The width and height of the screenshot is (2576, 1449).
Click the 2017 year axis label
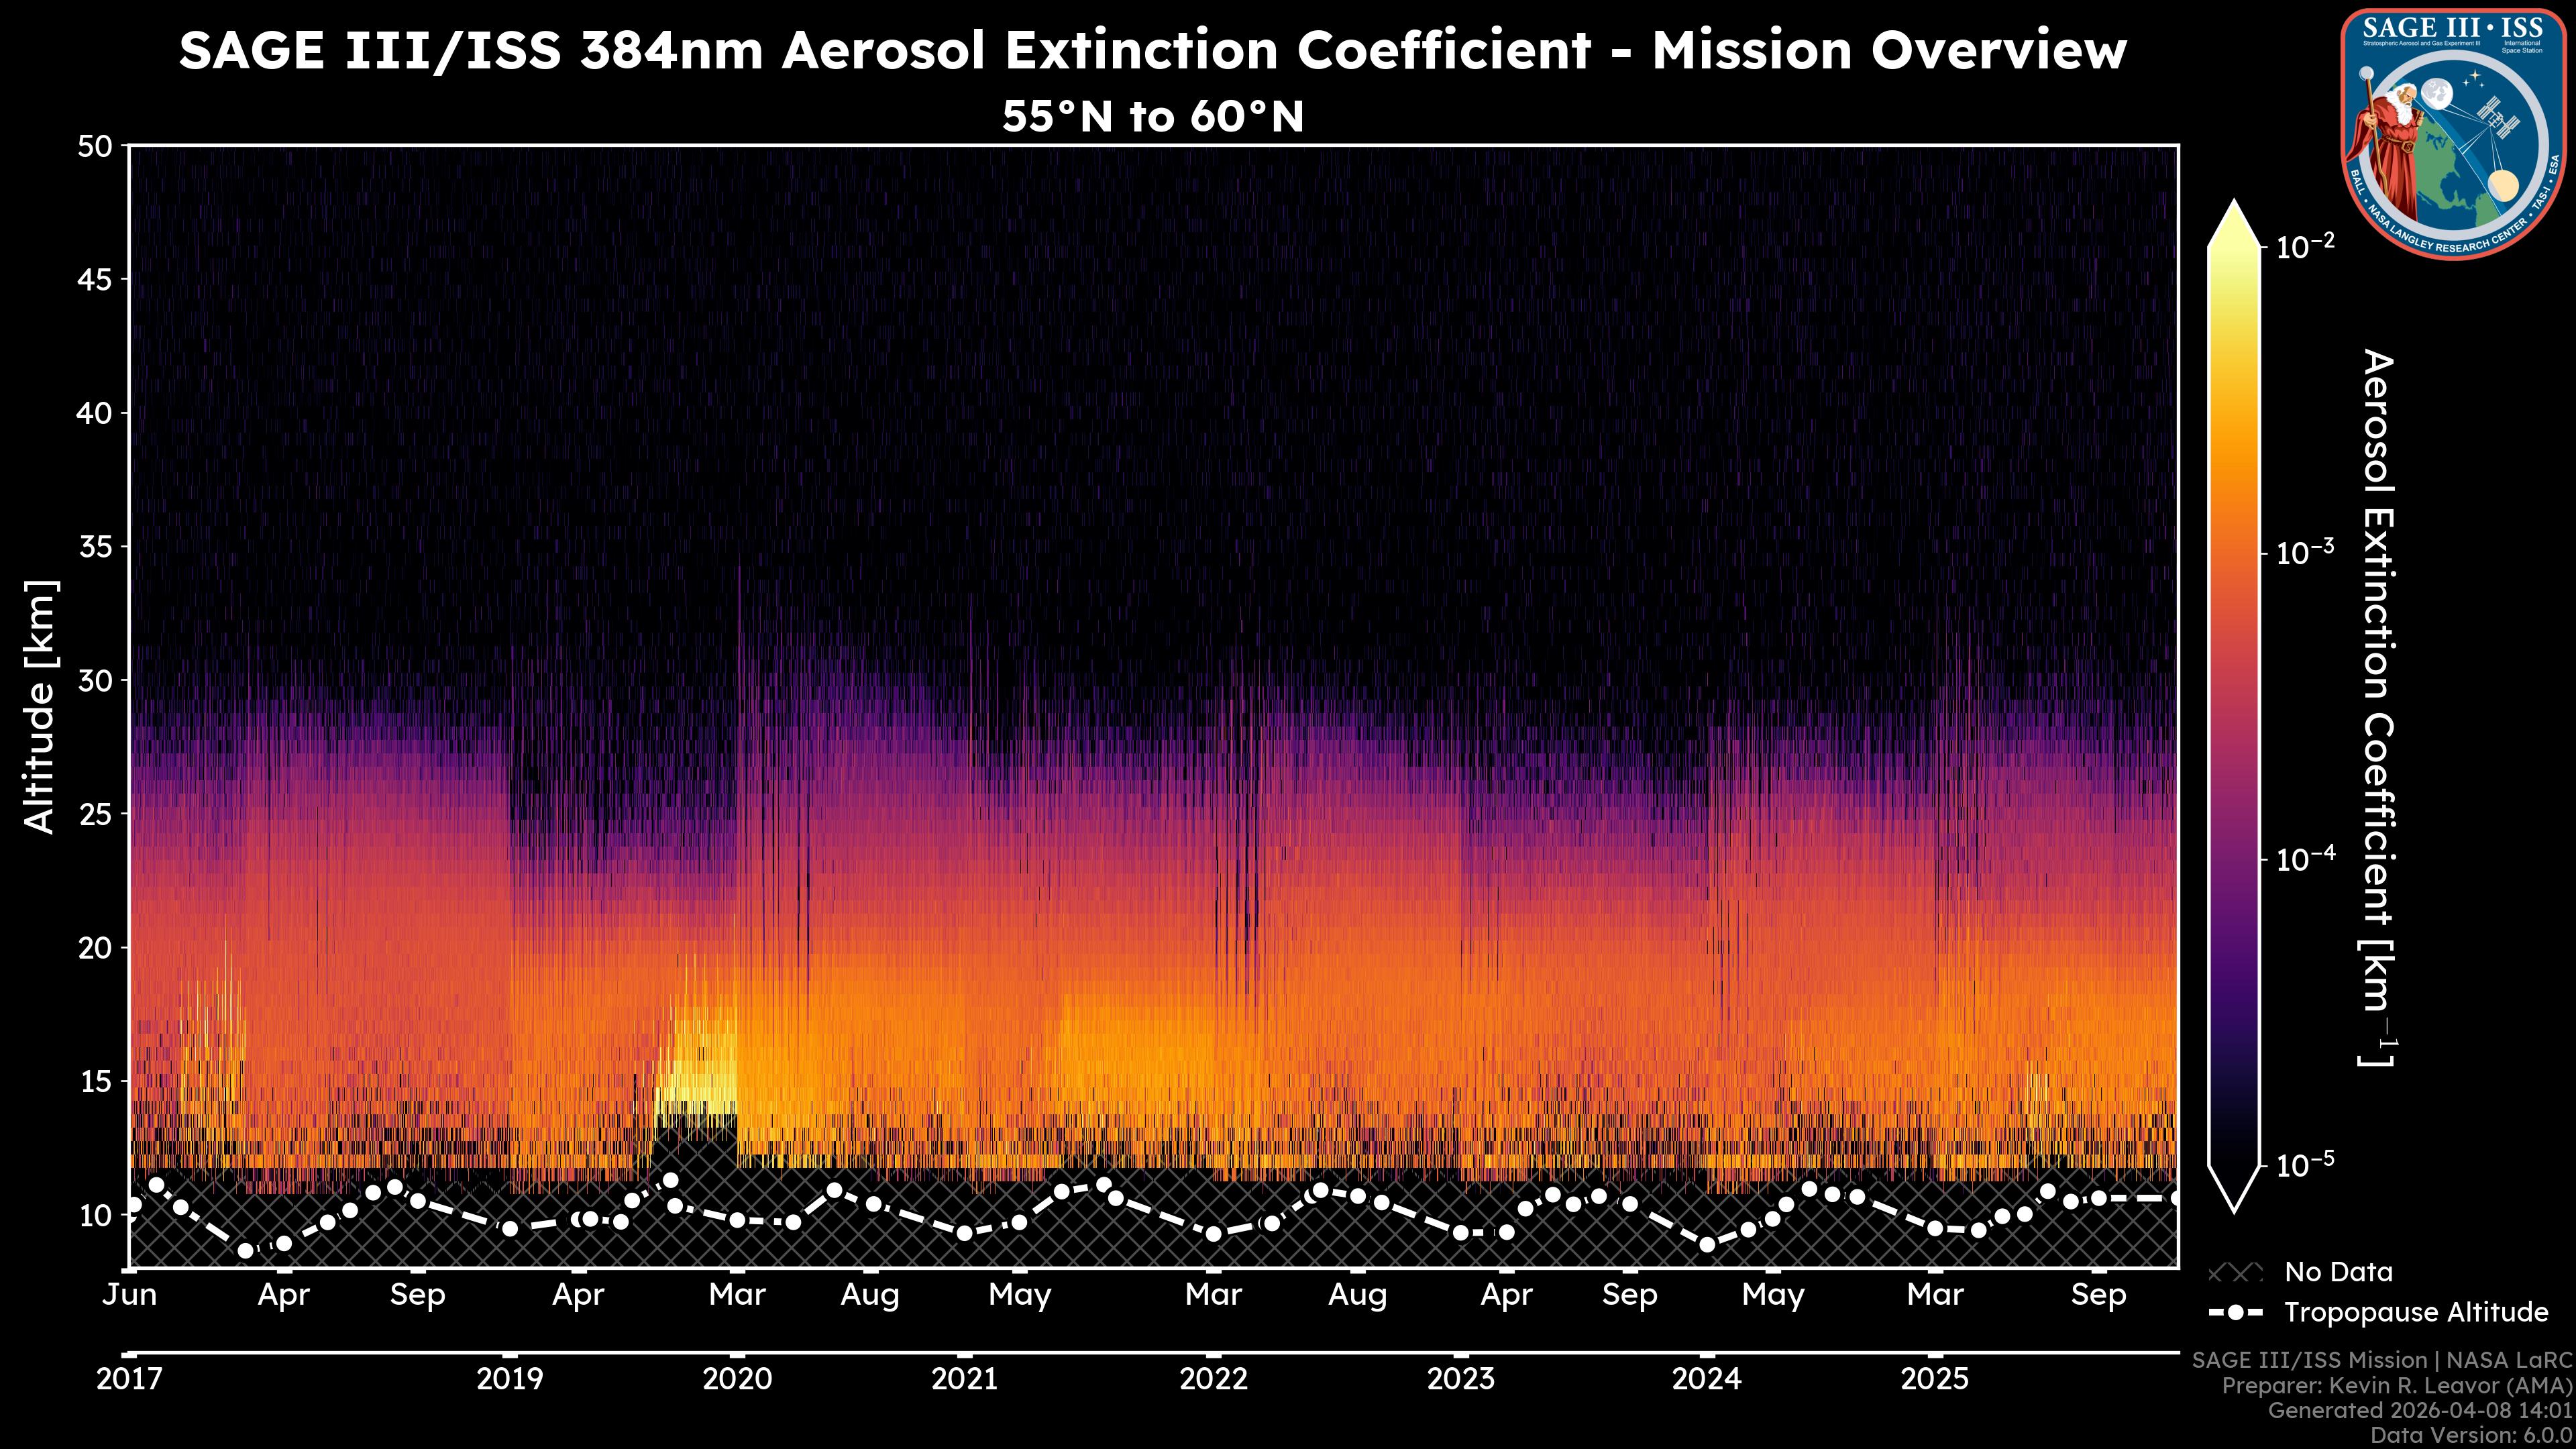tap(129, 1379)
